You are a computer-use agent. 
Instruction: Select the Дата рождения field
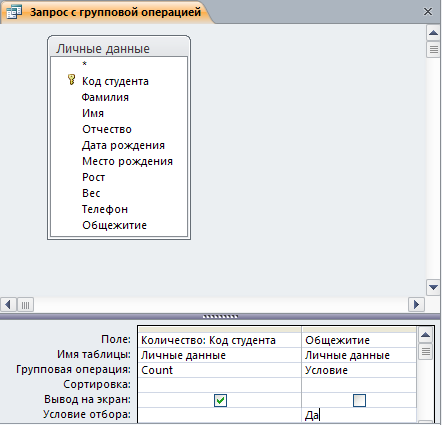point(123,145)
